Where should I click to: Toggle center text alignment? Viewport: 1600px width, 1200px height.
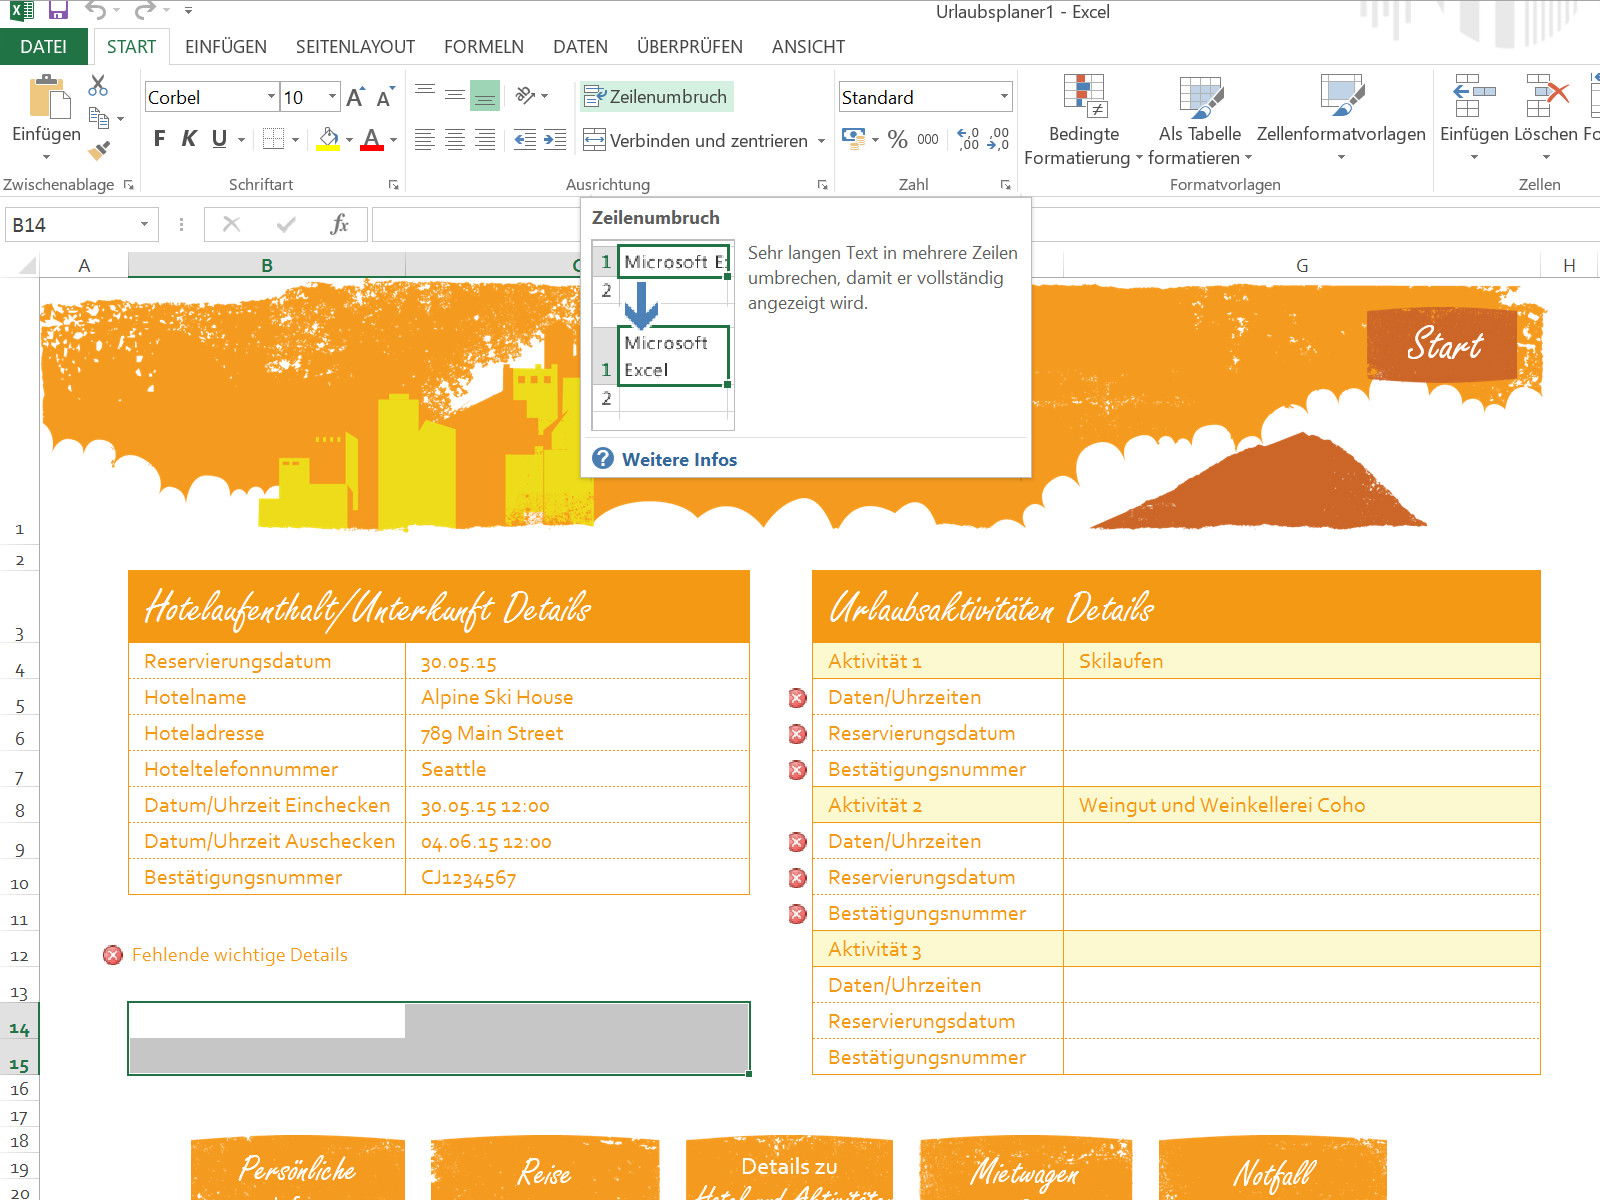point(455,140)
